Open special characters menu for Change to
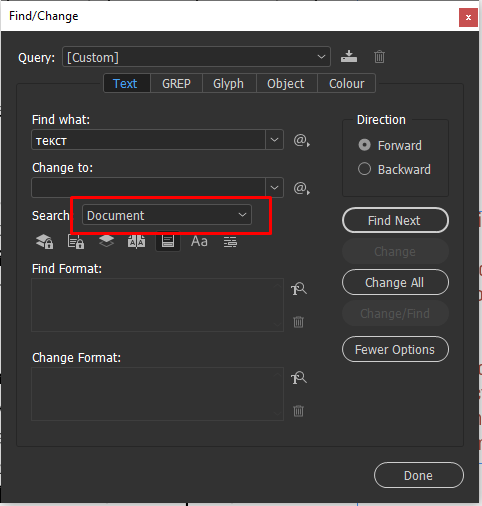482x506 pixels. [302, 188]
